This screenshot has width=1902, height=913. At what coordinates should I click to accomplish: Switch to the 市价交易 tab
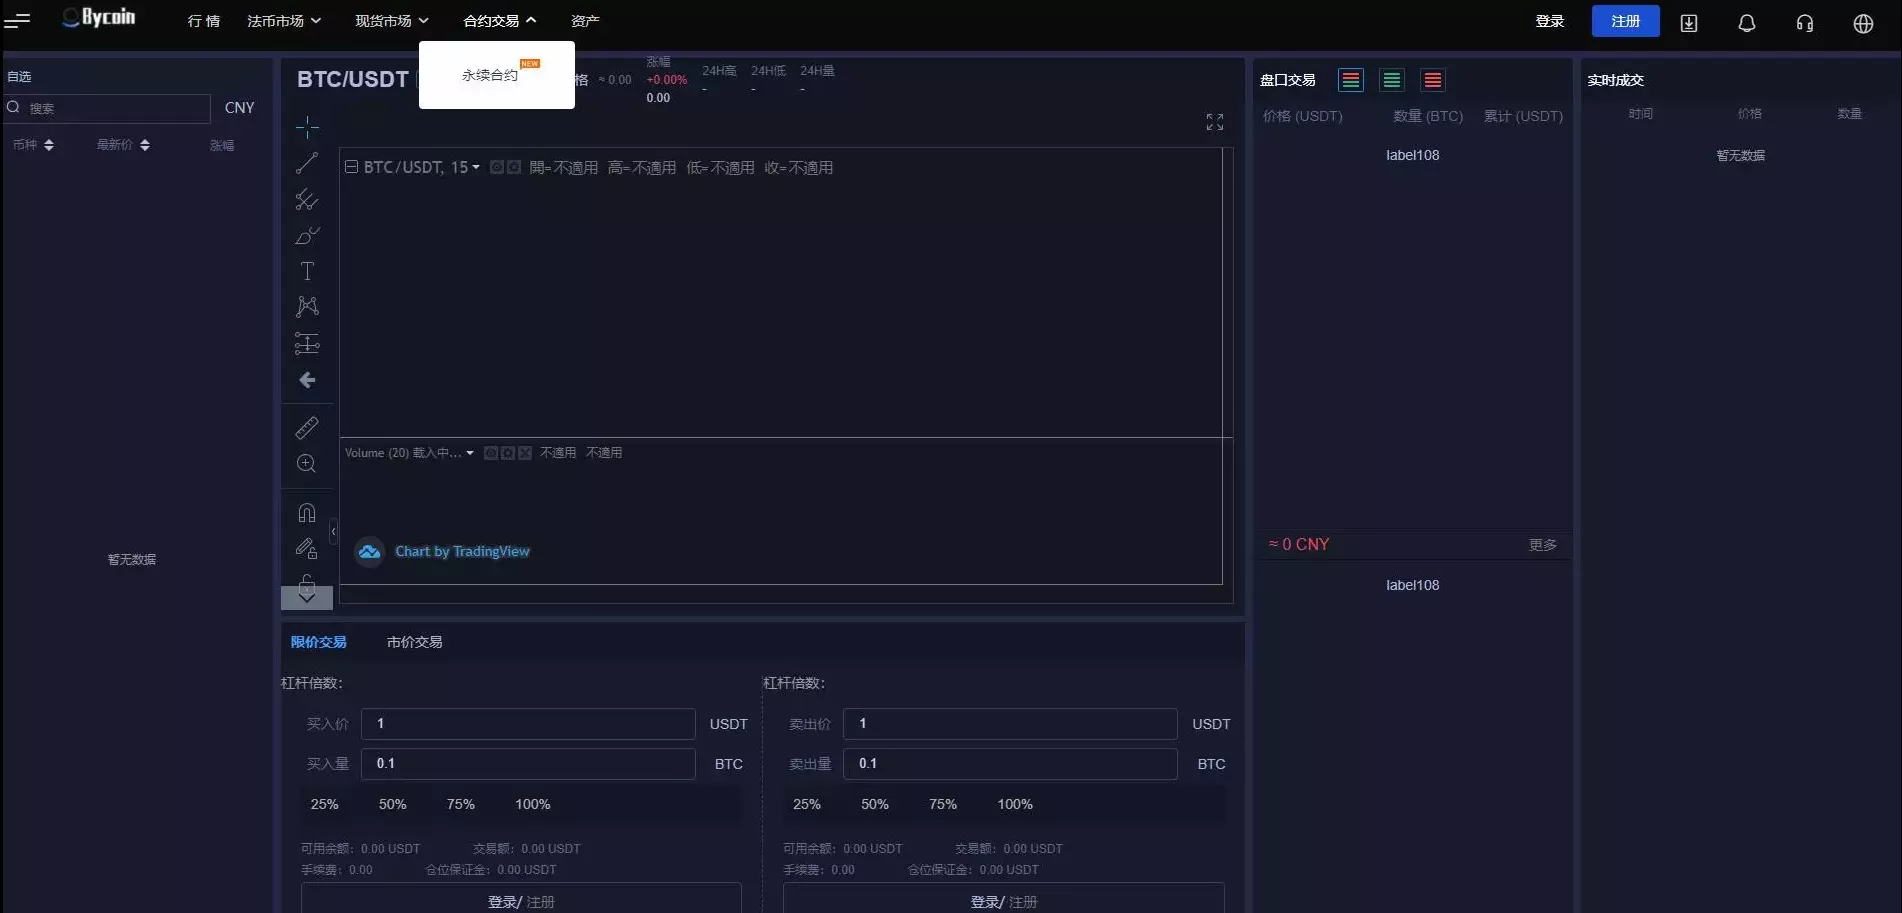tap(414, 642)
